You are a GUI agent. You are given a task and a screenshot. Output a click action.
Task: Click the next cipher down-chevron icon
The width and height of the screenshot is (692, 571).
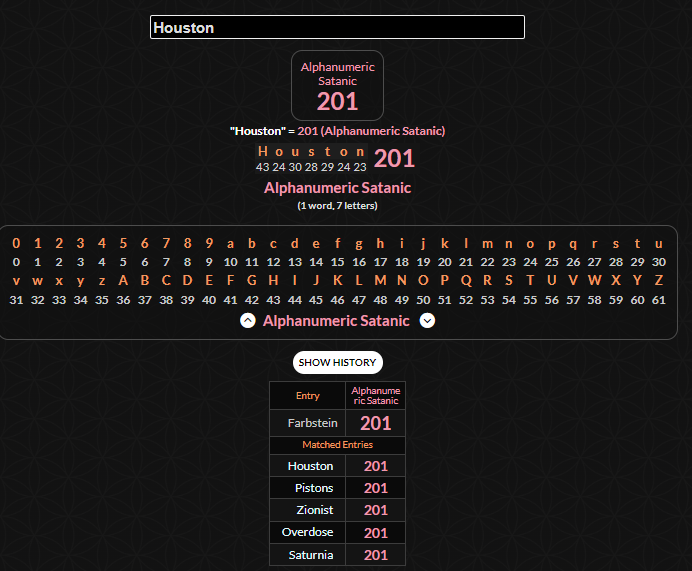tap(427, 320)
